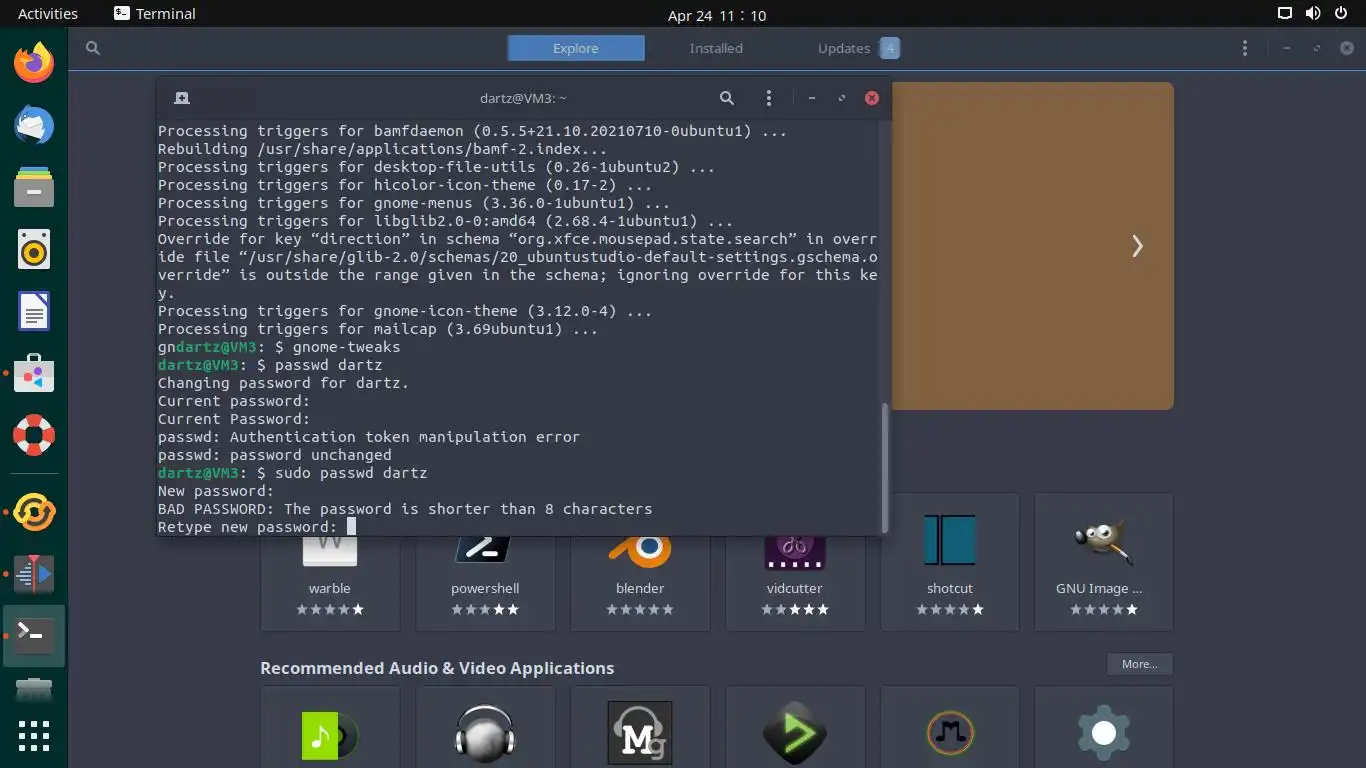This screenshot has width=1366, height=768.
Task: Open the Mg headphones app tile
Action: (640, 727)
